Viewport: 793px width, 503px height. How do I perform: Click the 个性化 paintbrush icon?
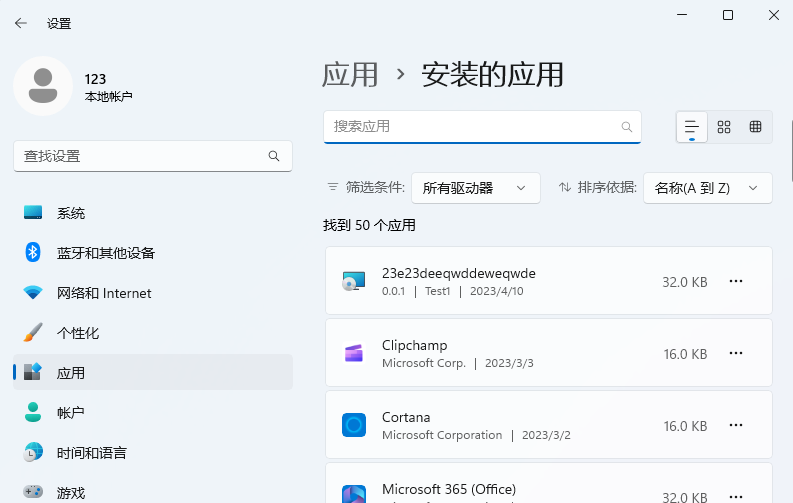point(33,332)
